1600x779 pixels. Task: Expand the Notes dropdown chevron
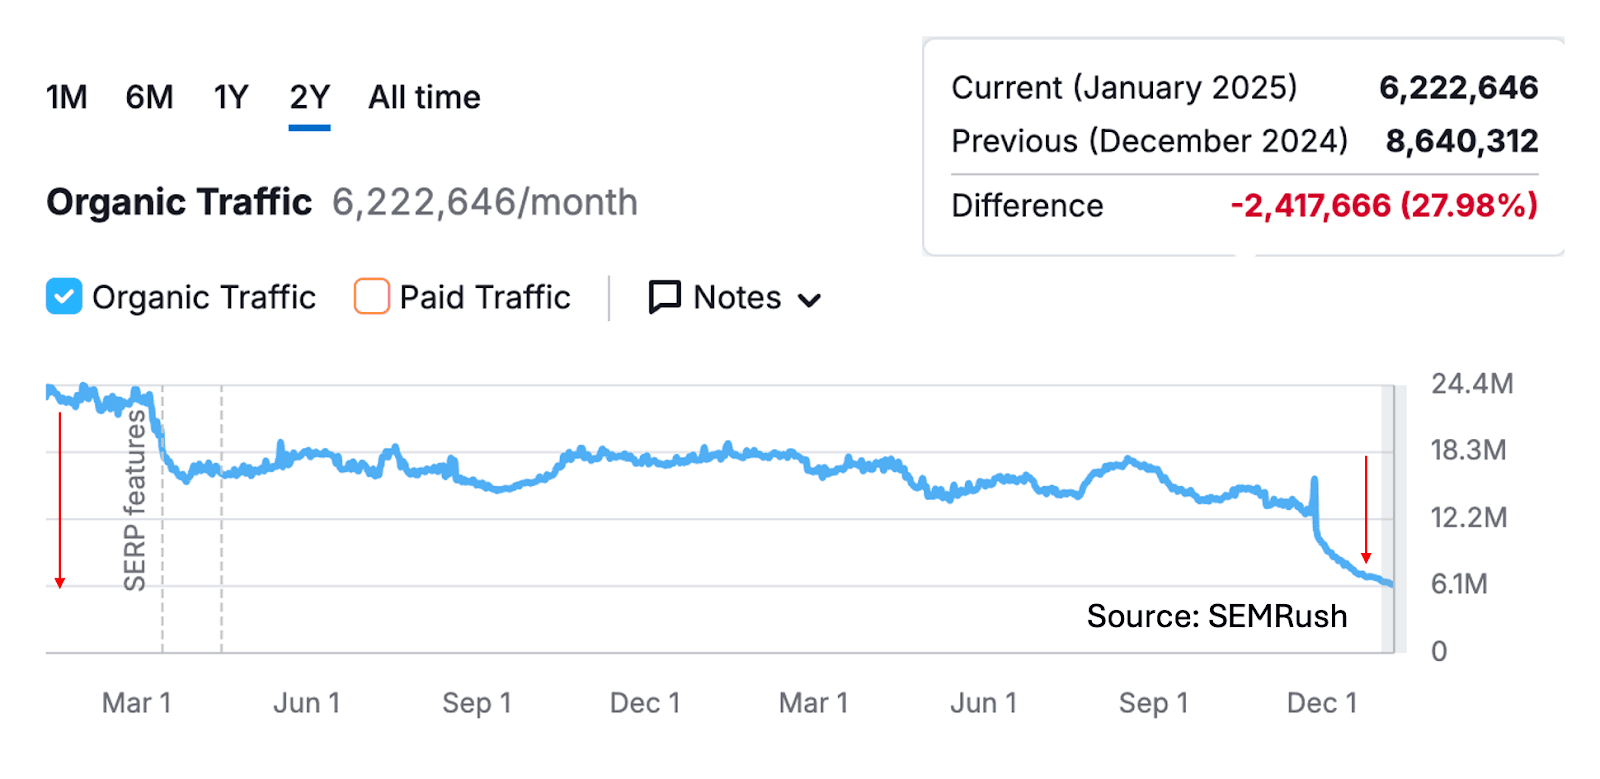click(x=810, y=300)
